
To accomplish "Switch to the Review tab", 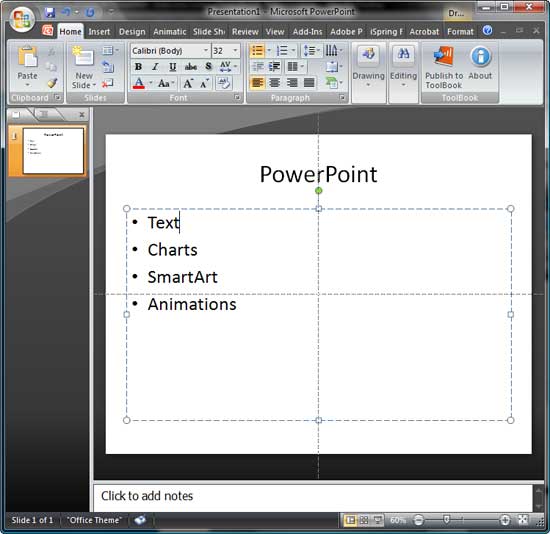I will pos(245,32).
